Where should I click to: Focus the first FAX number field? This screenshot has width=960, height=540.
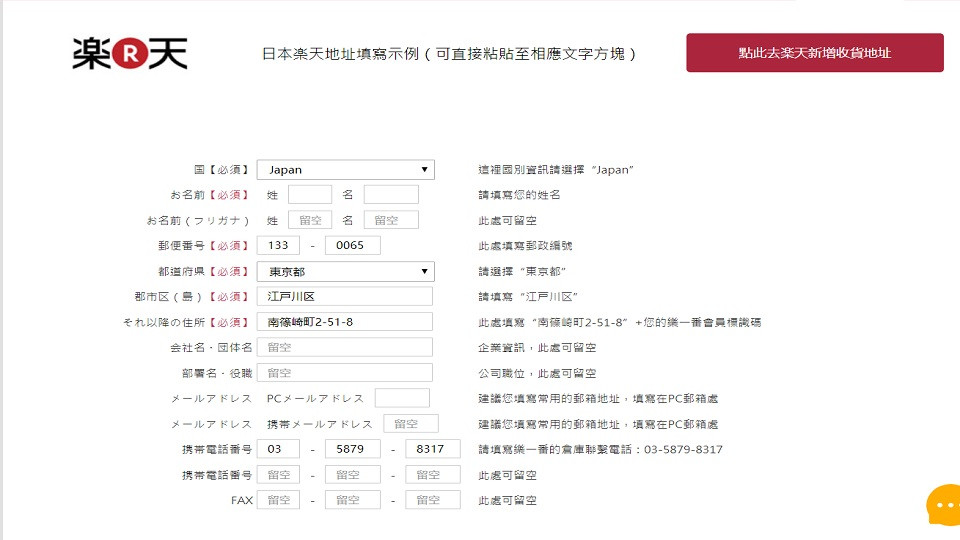(278, 500)
